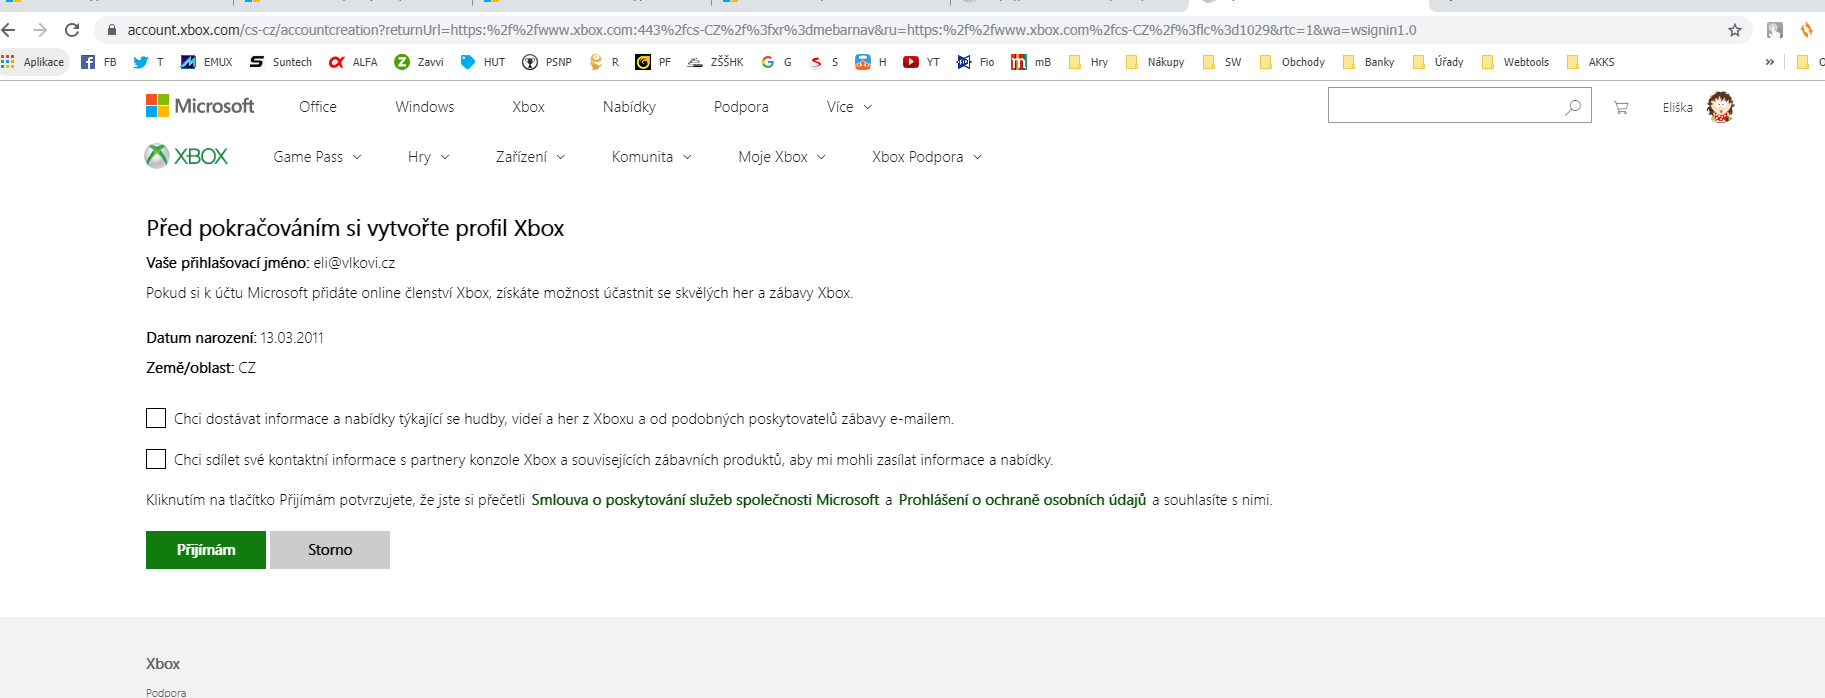Open the SW bookmarks folder

[1222, 62]
